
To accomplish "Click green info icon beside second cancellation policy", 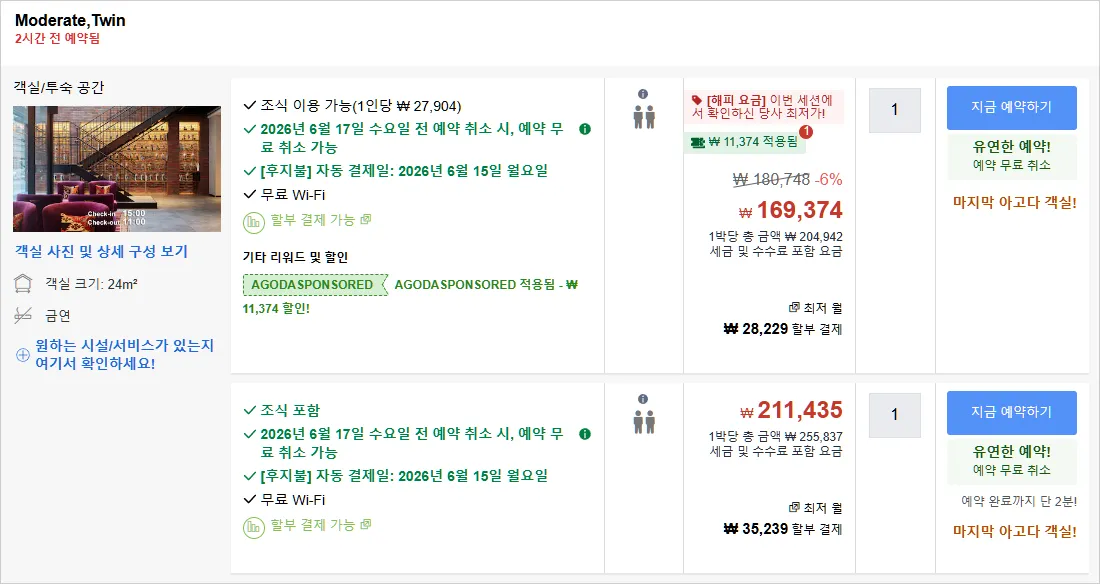I will [585, 434].
